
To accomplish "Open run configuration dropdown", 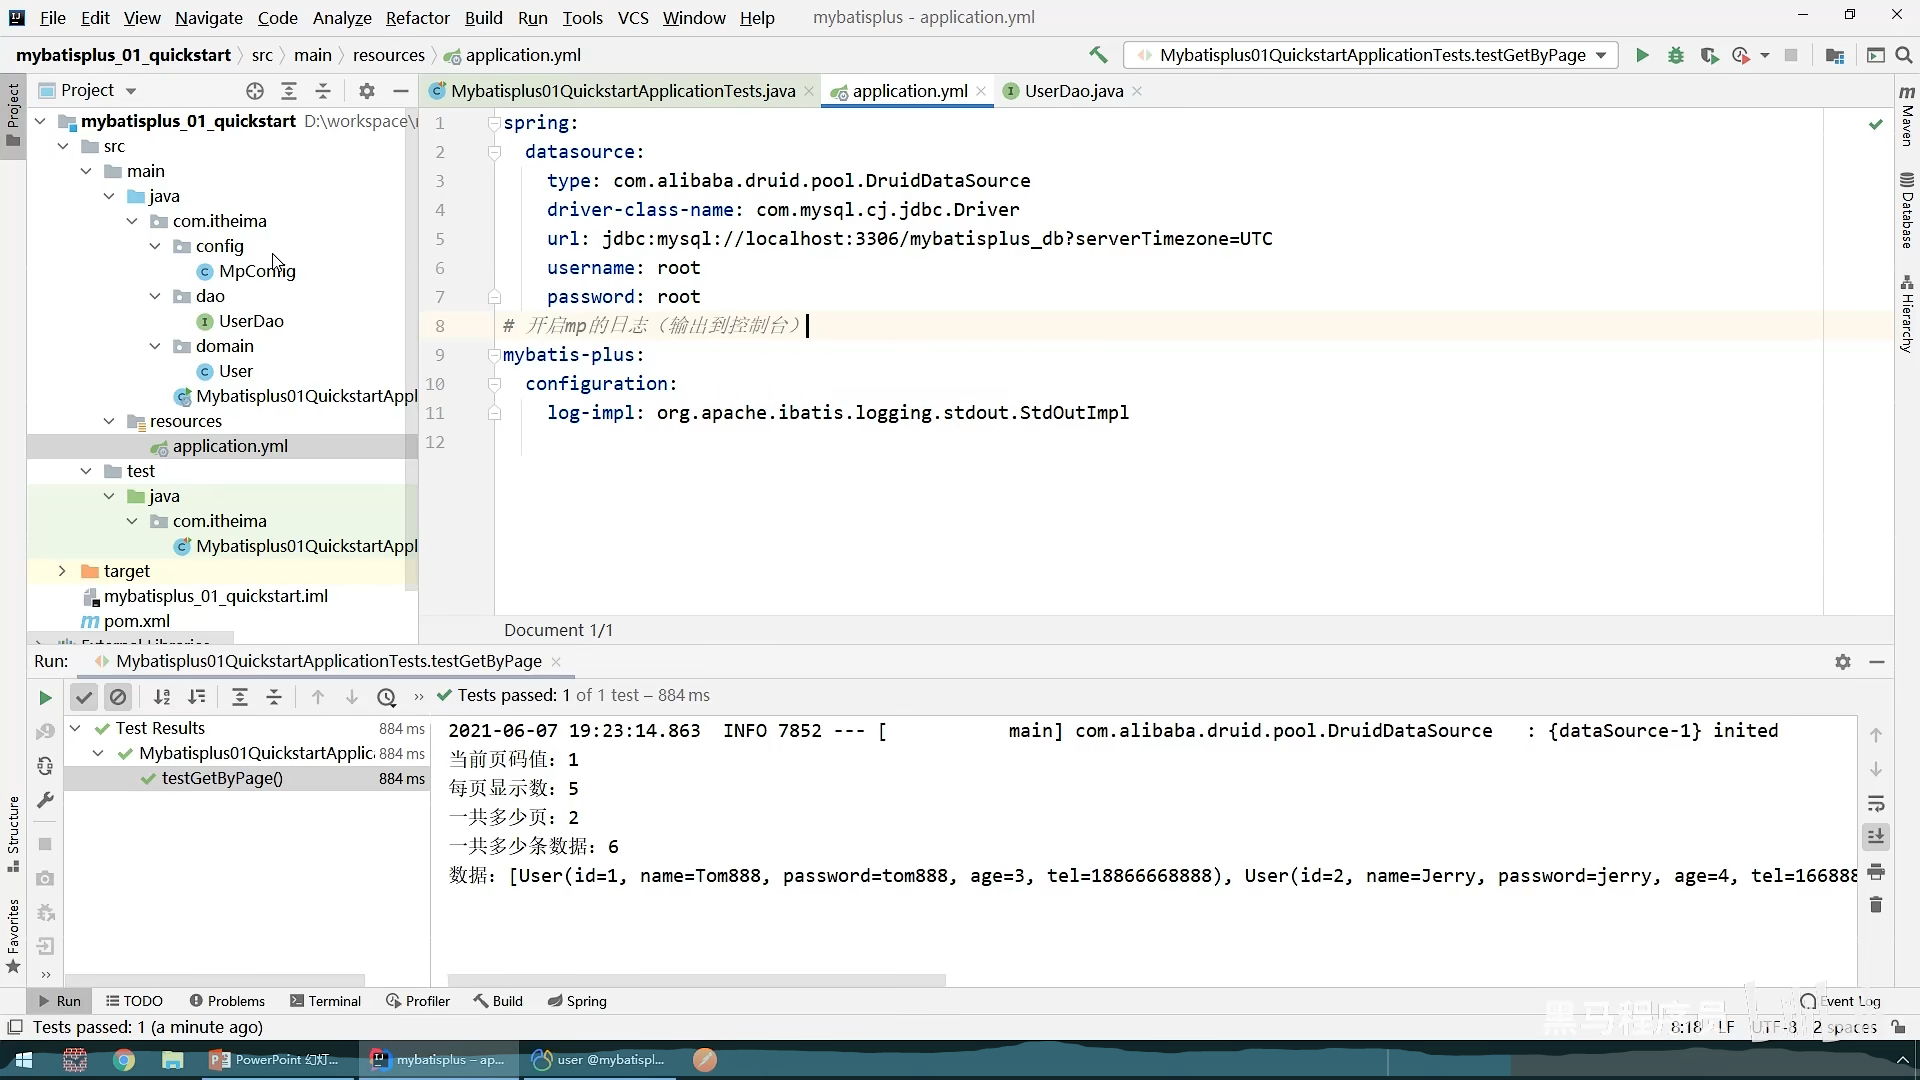I will [1601, 56].
